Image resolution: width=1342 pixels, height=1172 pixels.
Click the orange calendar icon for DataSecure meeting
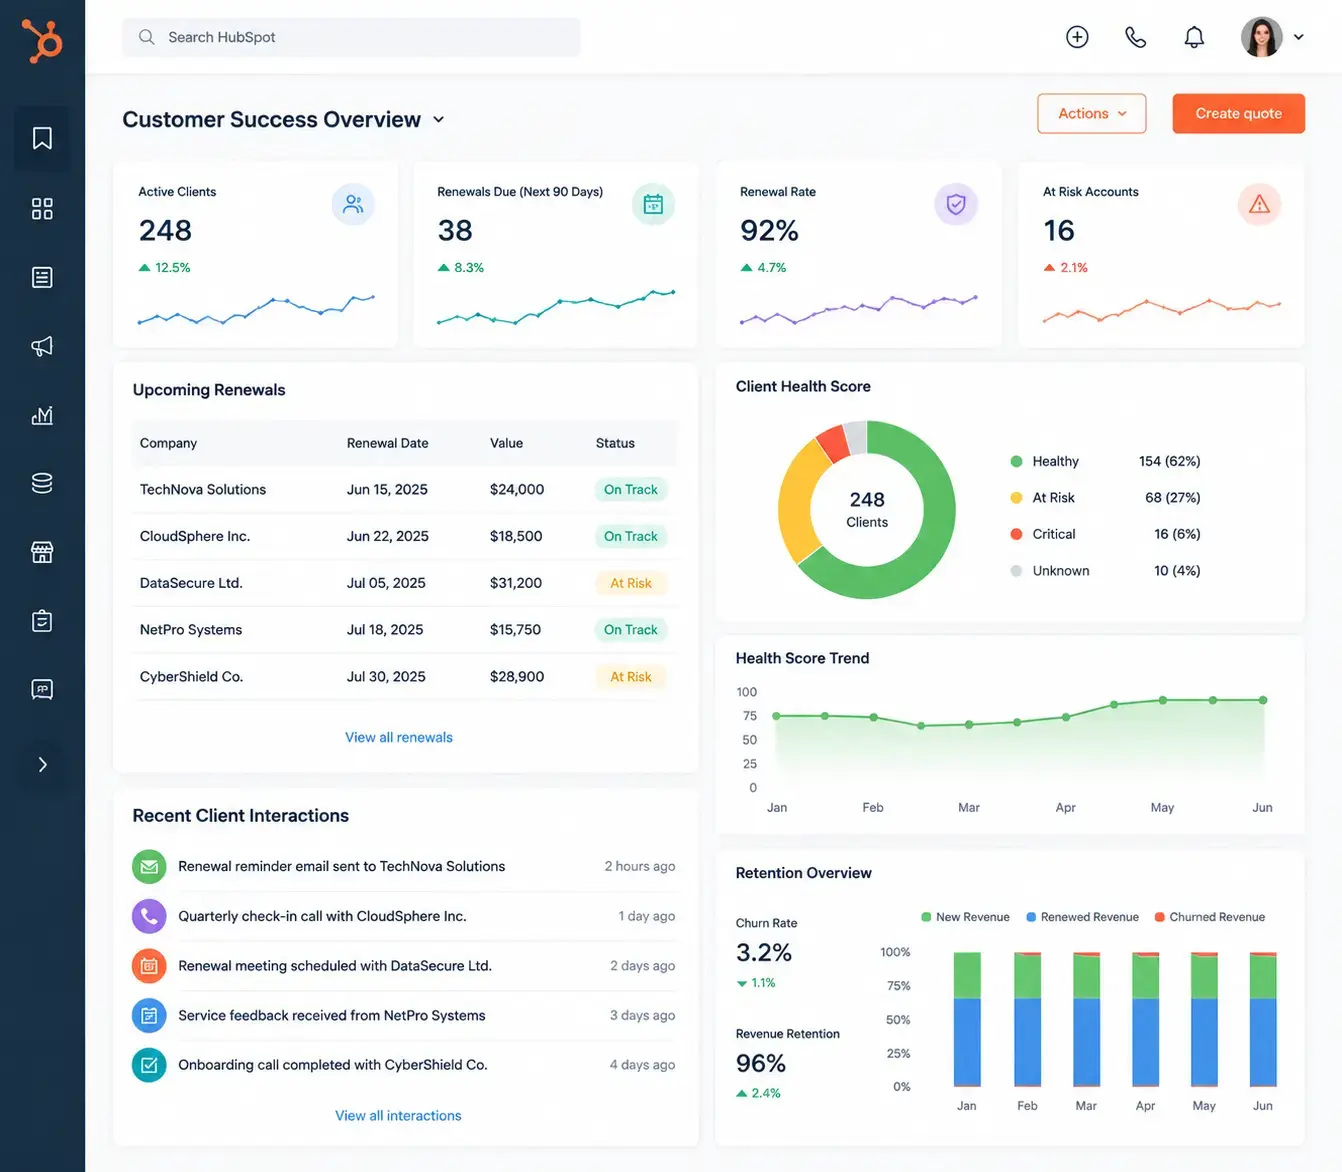coord(149,966)
